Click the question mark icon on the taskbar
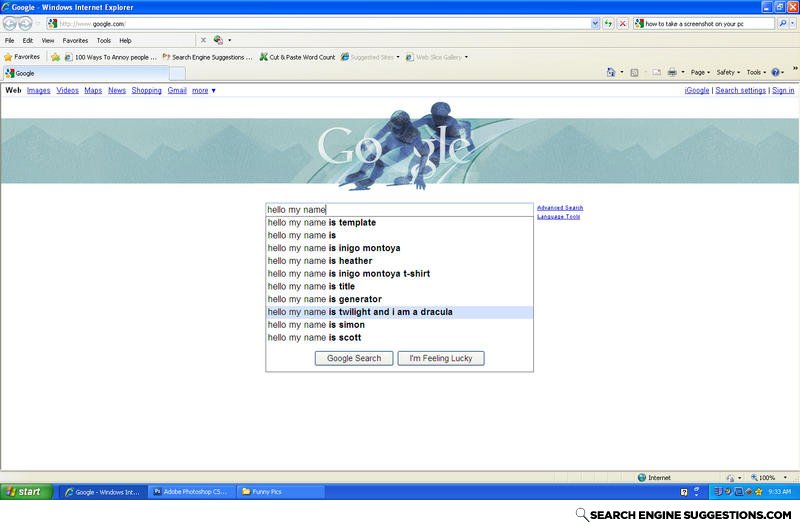 (684, 492)
